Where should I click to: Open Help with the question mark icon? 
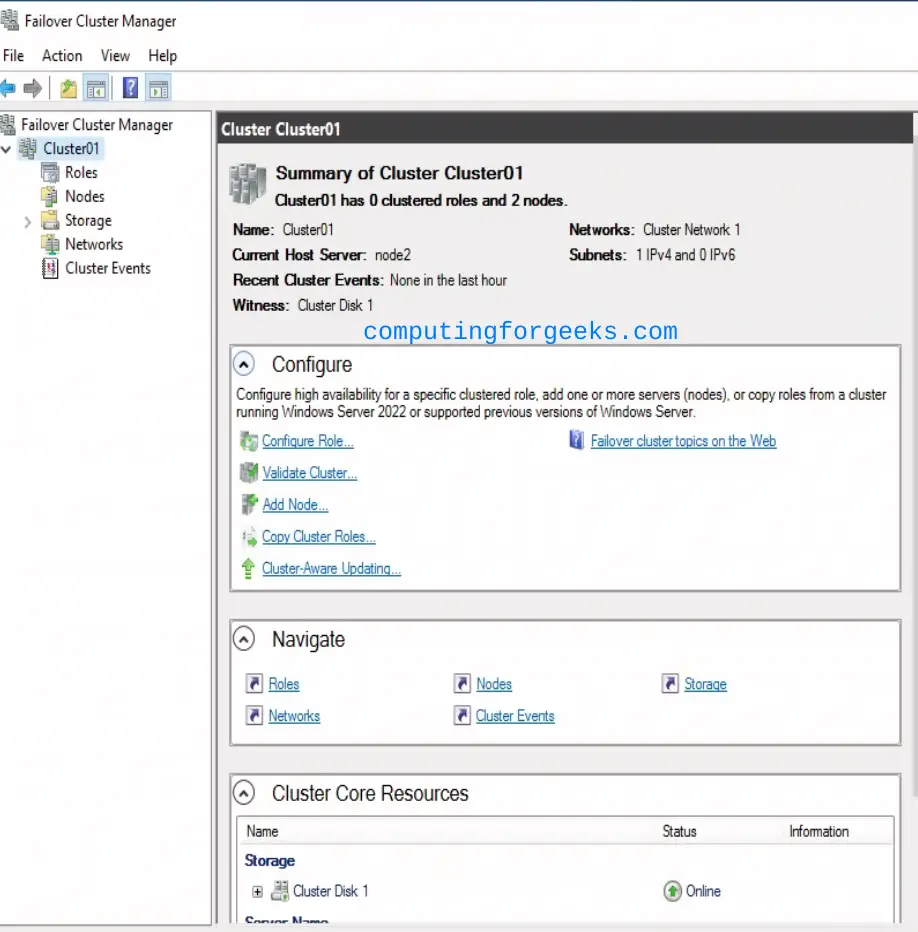coord(130,88)
